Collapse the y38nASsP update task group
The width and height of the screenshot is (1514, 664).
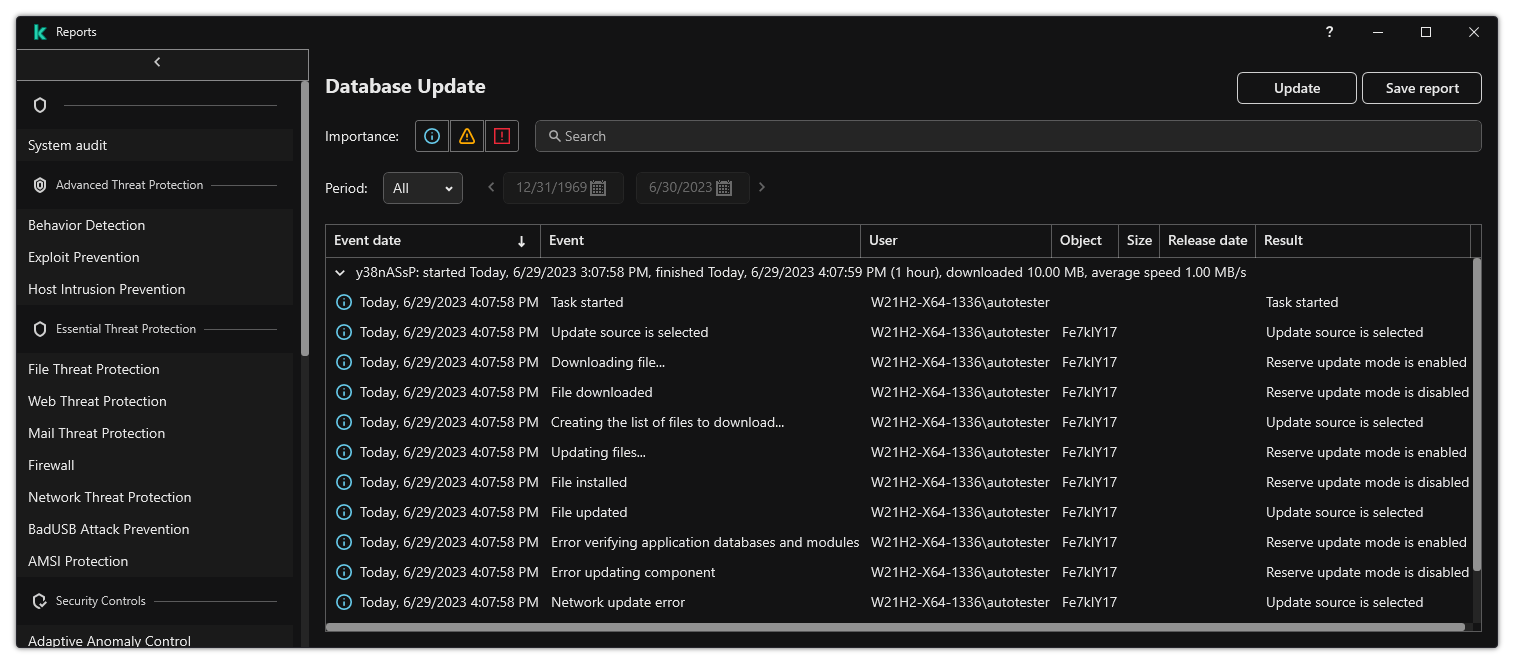click(340, 271)
